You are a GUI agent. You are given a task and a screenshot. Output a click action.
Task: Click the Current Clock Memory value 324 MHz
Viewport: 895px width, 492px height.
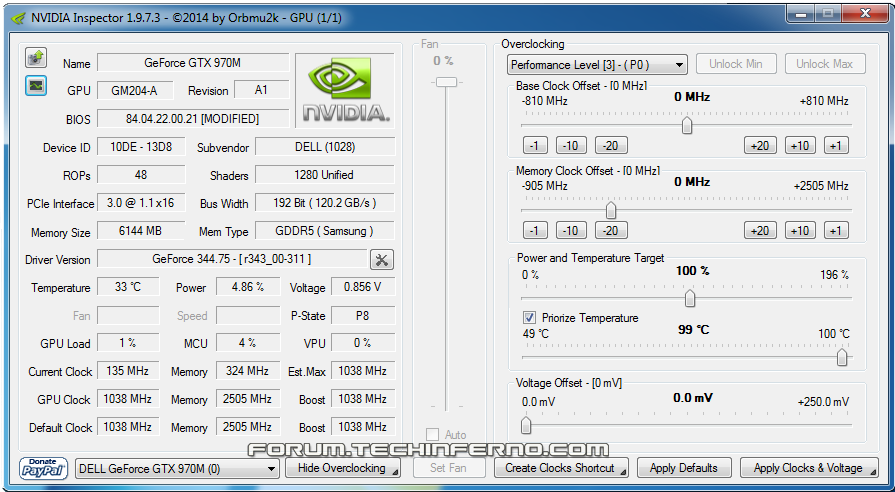click(248, 370)
